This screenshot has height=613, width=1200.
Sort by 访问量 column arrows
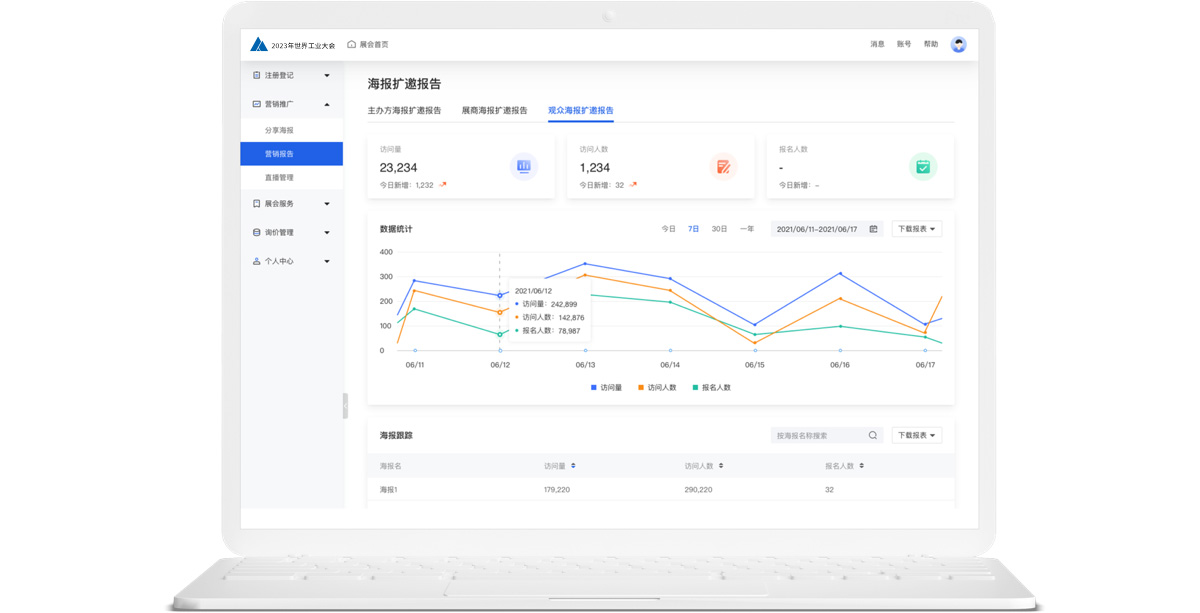tap(573, 466)
